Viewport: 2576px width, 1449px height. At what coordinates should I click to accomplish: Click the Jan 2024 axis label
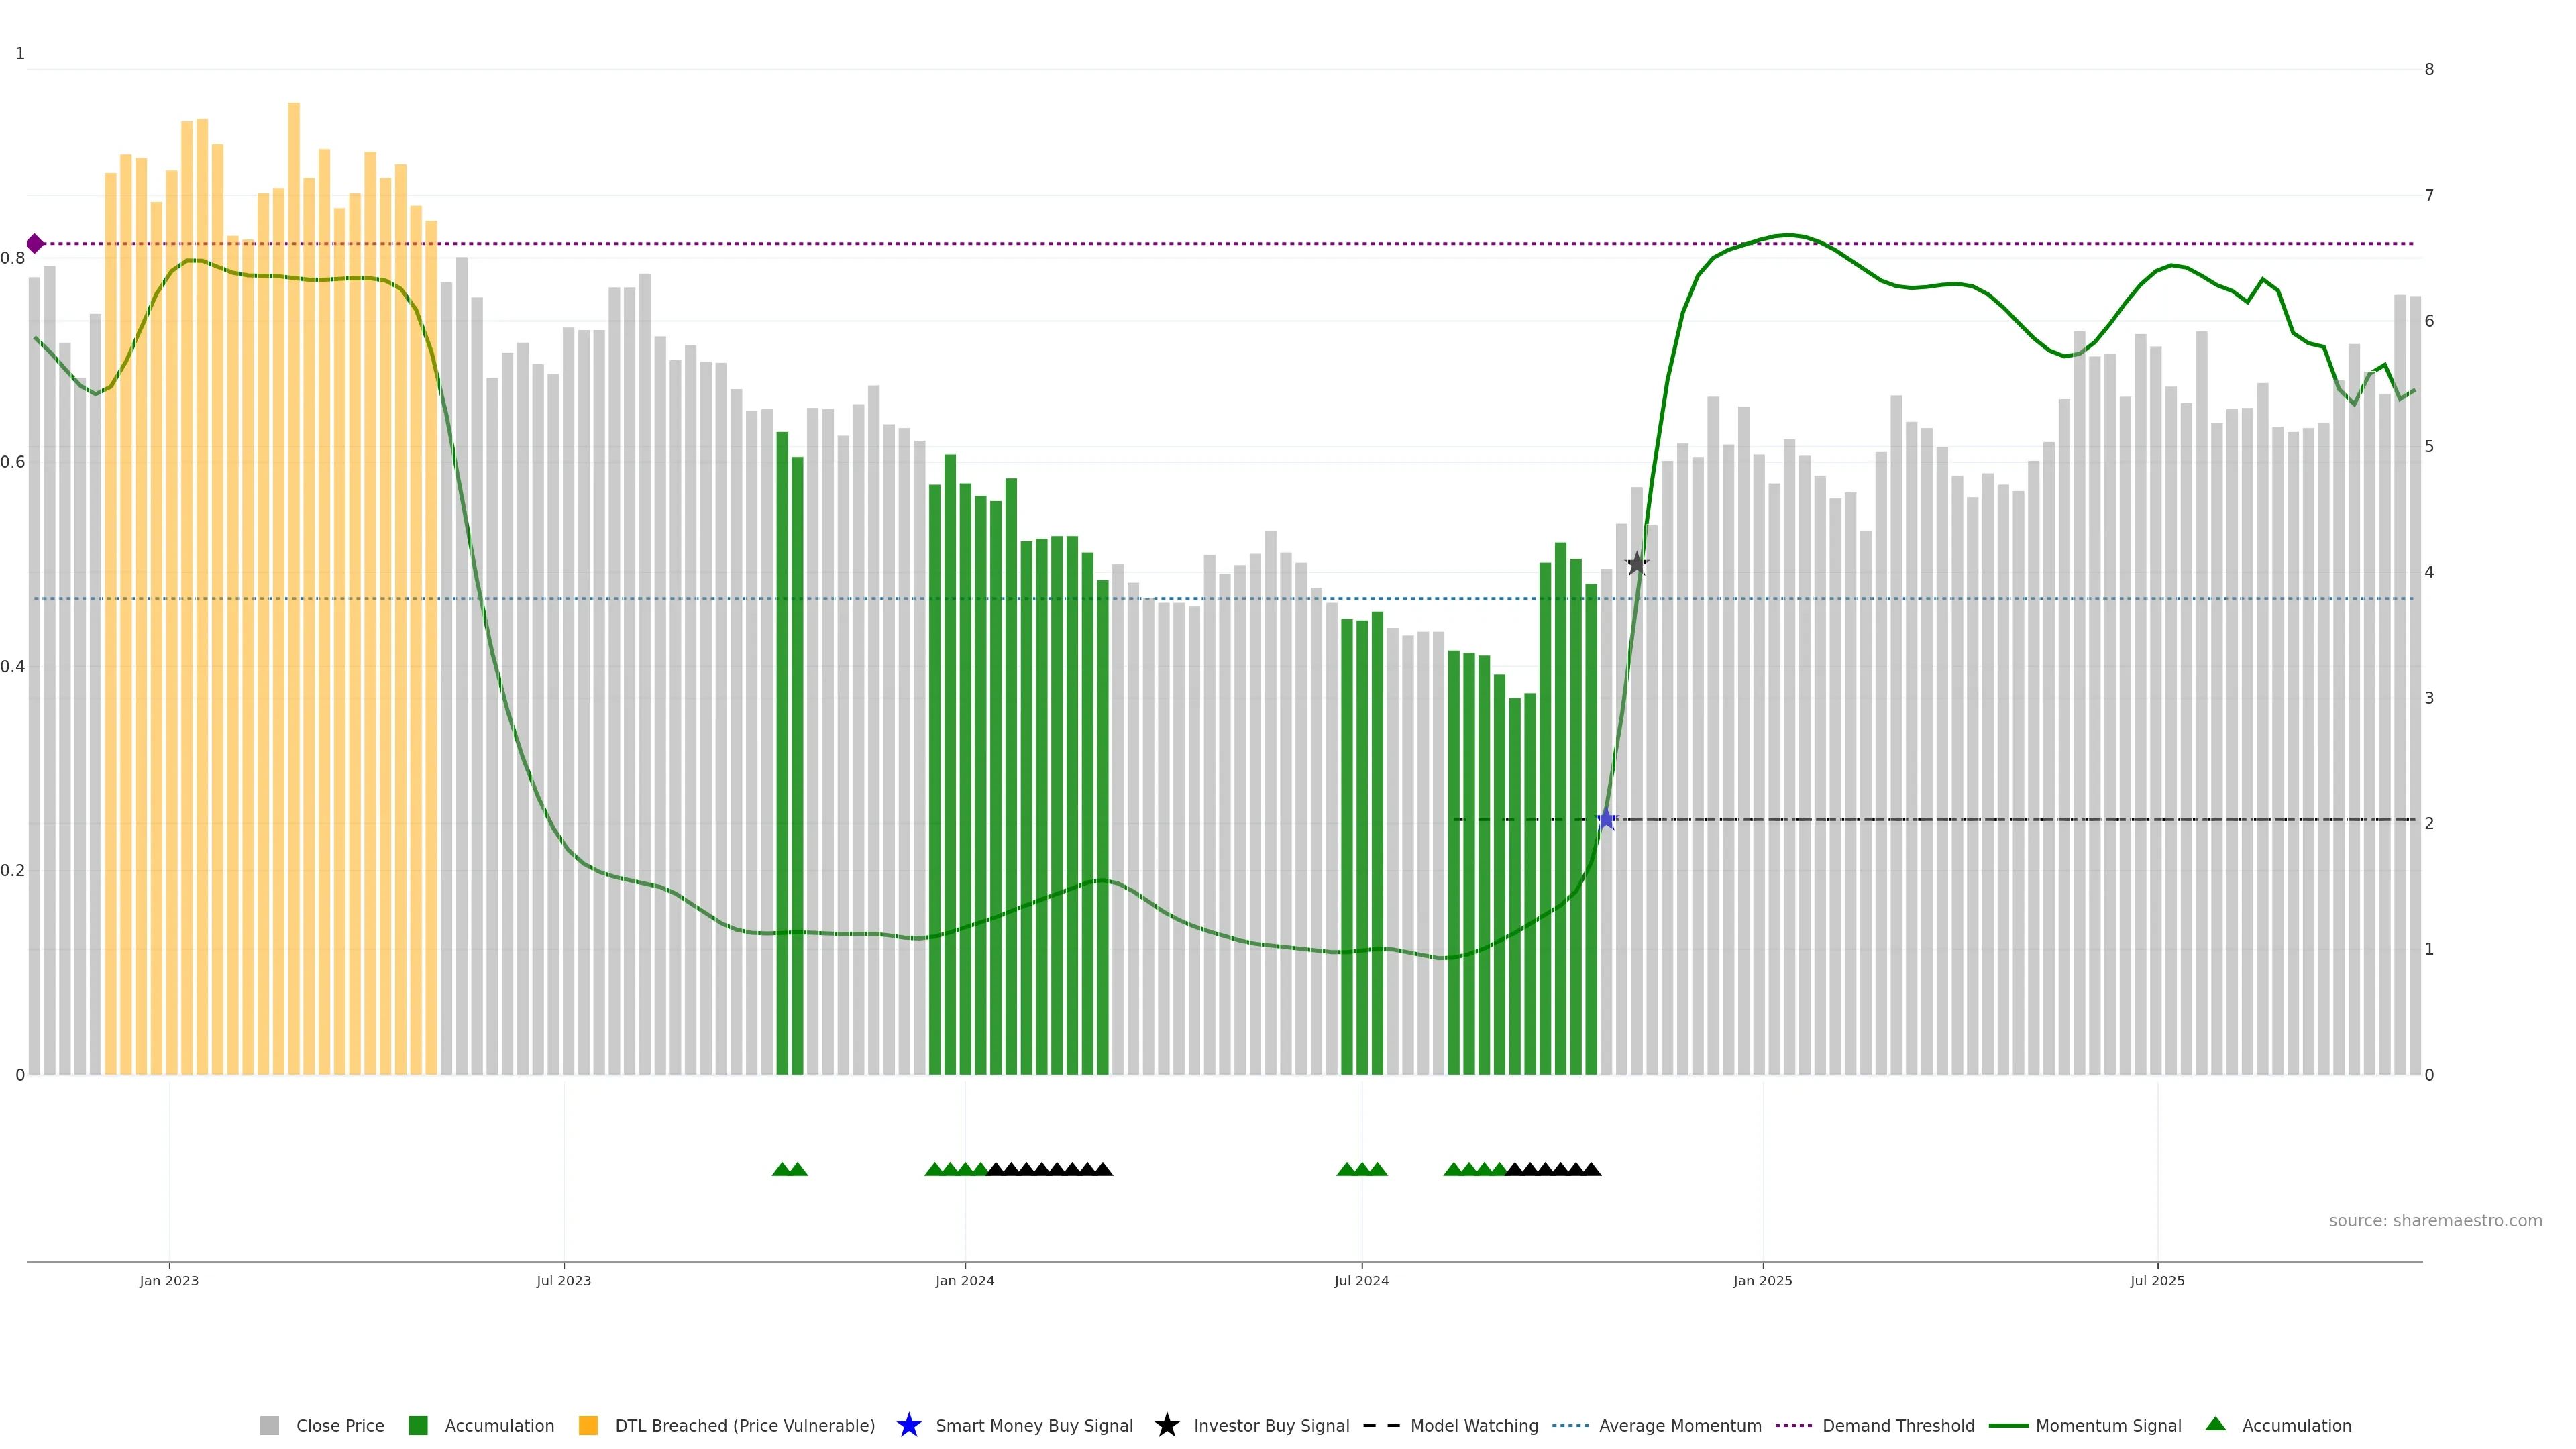click(964, 1280)
